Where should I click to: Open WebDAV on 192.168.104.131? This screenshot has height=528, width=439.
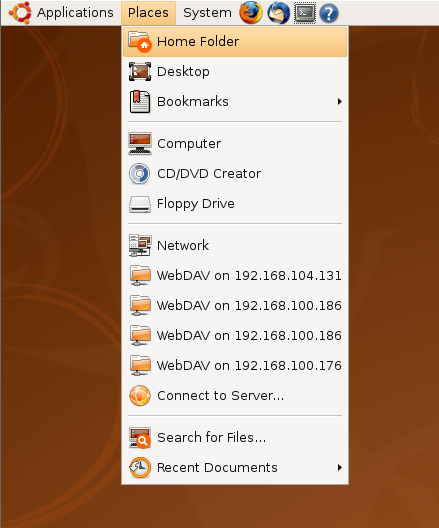[235, 275]
